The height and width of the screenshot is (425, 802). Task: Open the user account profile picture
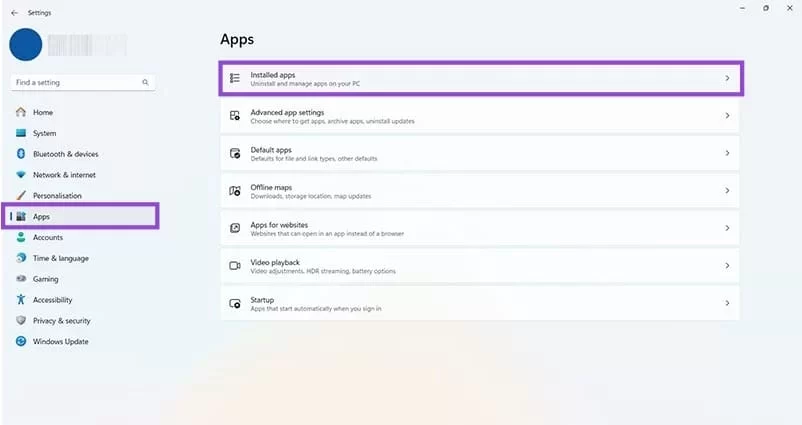click(x=26, y=45)
